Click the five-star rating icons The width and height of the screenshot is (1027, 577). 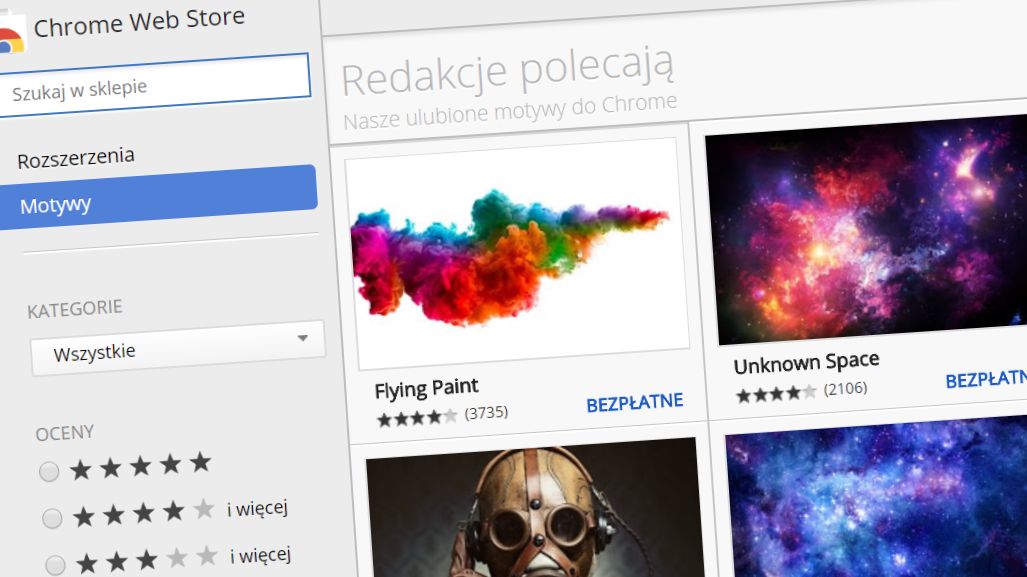click(140, 466)
